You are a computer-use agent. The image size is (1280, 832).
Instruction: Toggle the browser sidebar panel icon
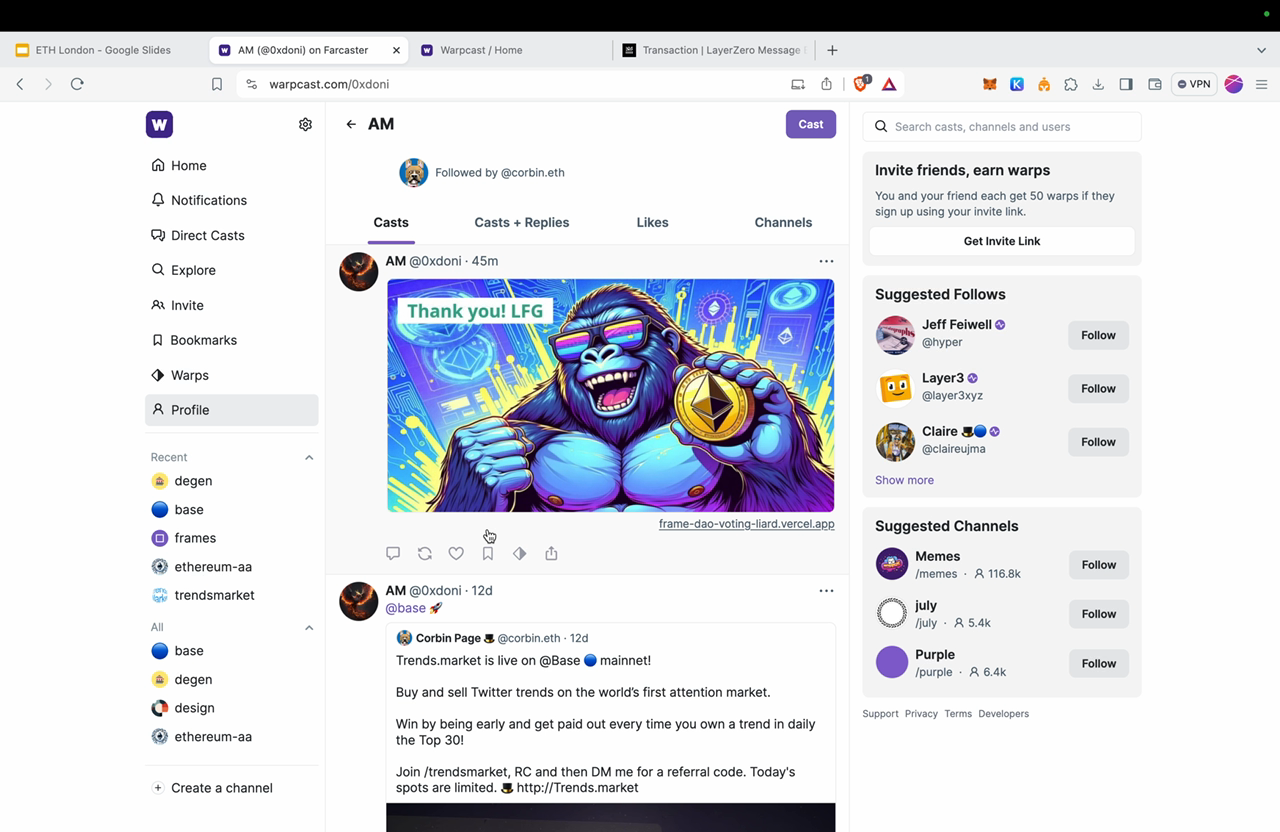1126,84
